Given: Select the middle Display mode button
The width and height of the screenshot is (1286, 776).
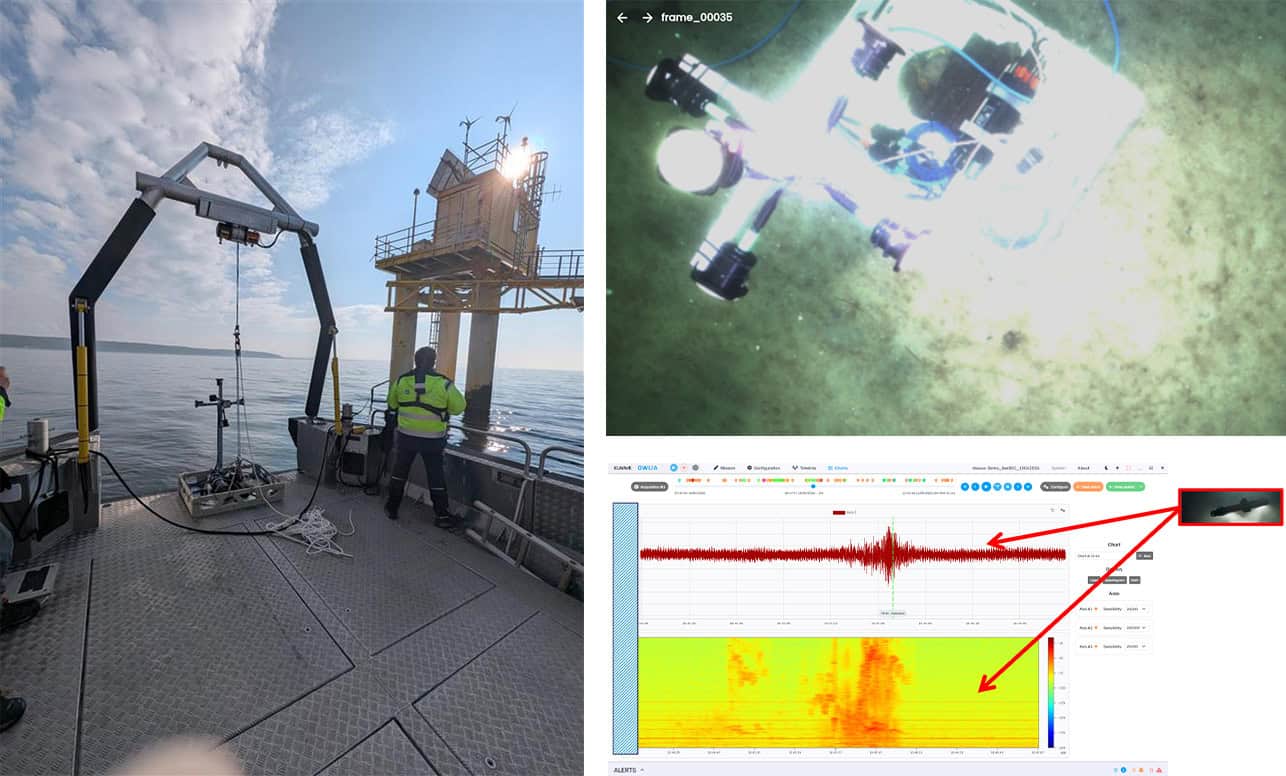Looking at the screenshot, I should pyautogui.click(x=1114, y=580).
